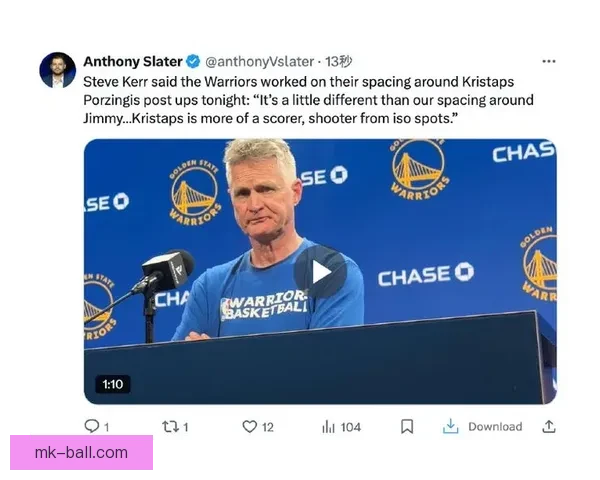This screenshot has width=600, height=480.
Task: Click the 1:10 video duration badge
Action: [x=113, y=384]
